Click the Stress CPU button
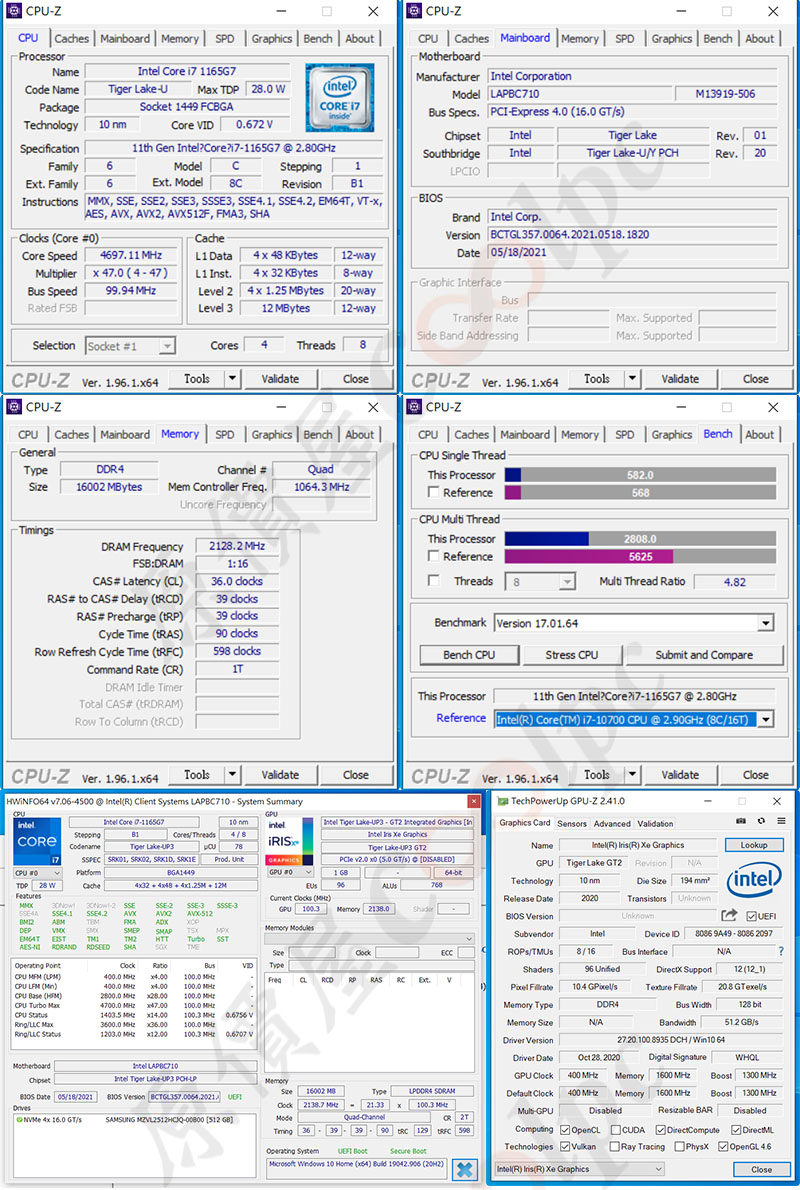 point(572,655)
